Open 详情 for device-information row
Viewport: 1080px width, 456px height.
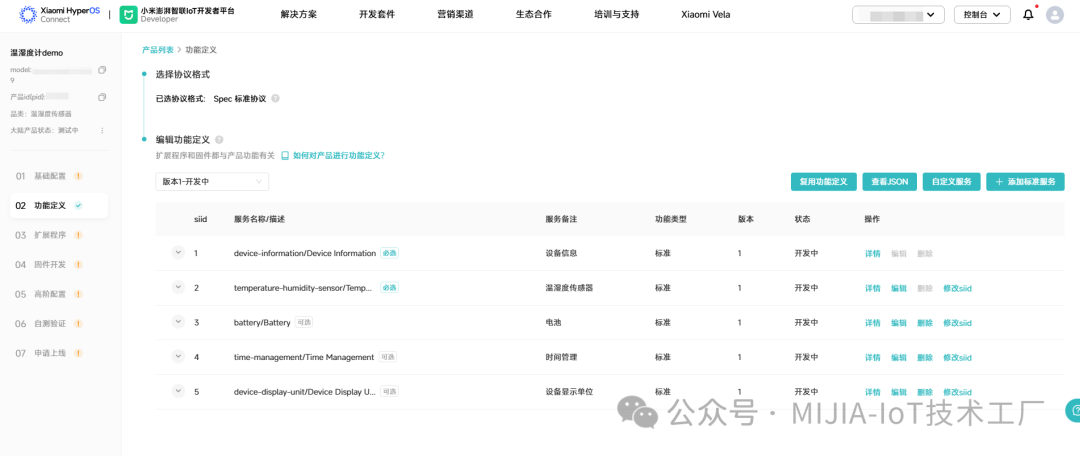point(873,253)
